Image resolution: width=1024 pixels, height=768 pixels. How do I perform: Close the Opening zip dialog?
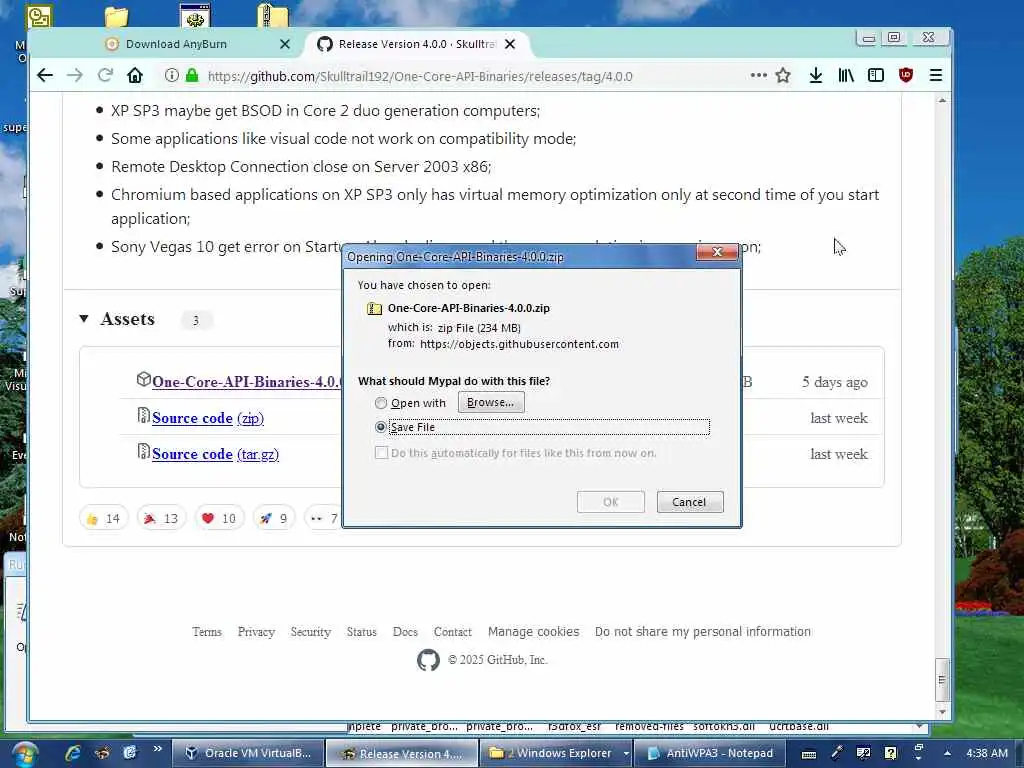717,252
